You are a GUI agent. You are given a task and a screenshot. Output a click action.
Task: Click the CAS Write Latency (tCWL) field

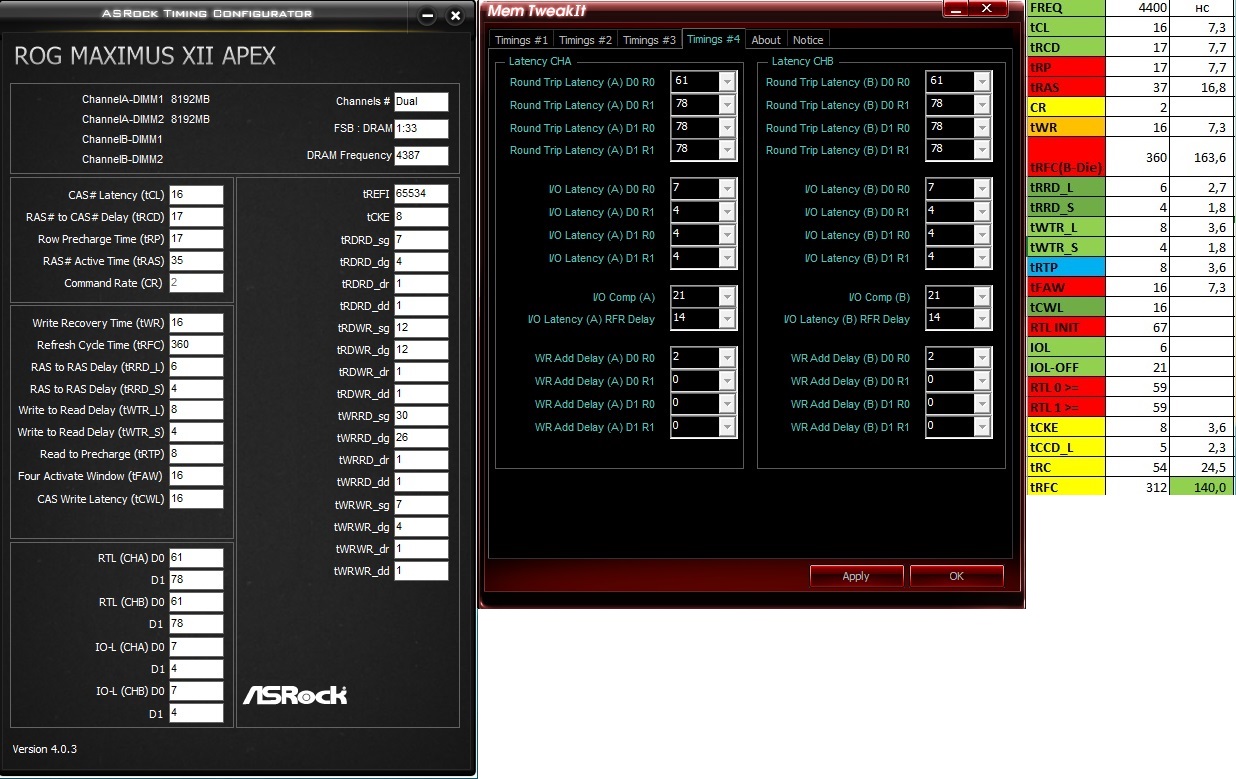[196, 499]
